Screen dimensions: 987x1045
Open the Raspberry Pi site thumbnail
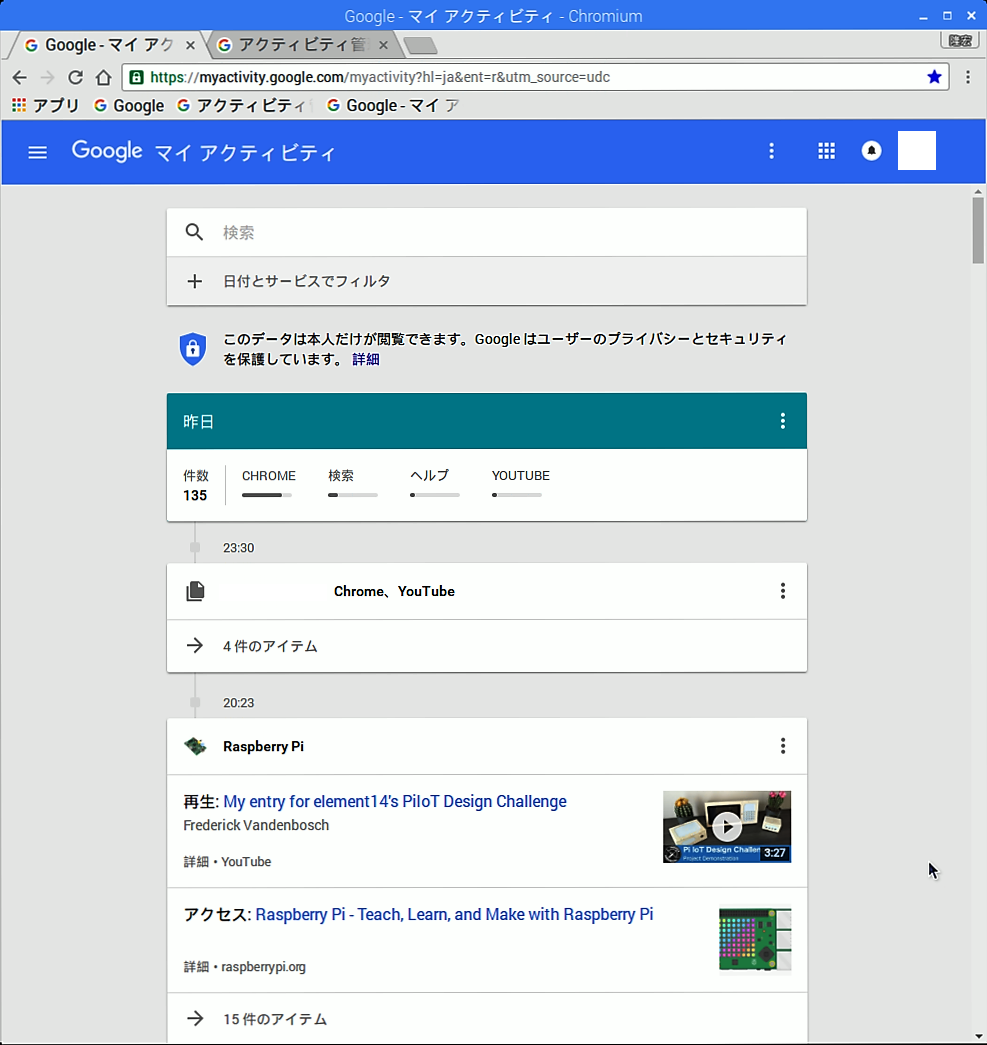754,940
